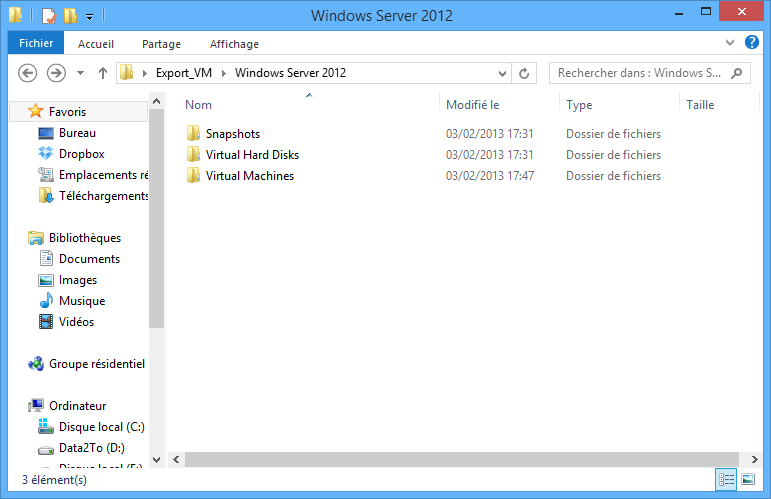
Task: Open the Documents library
Action: point(89,259)
